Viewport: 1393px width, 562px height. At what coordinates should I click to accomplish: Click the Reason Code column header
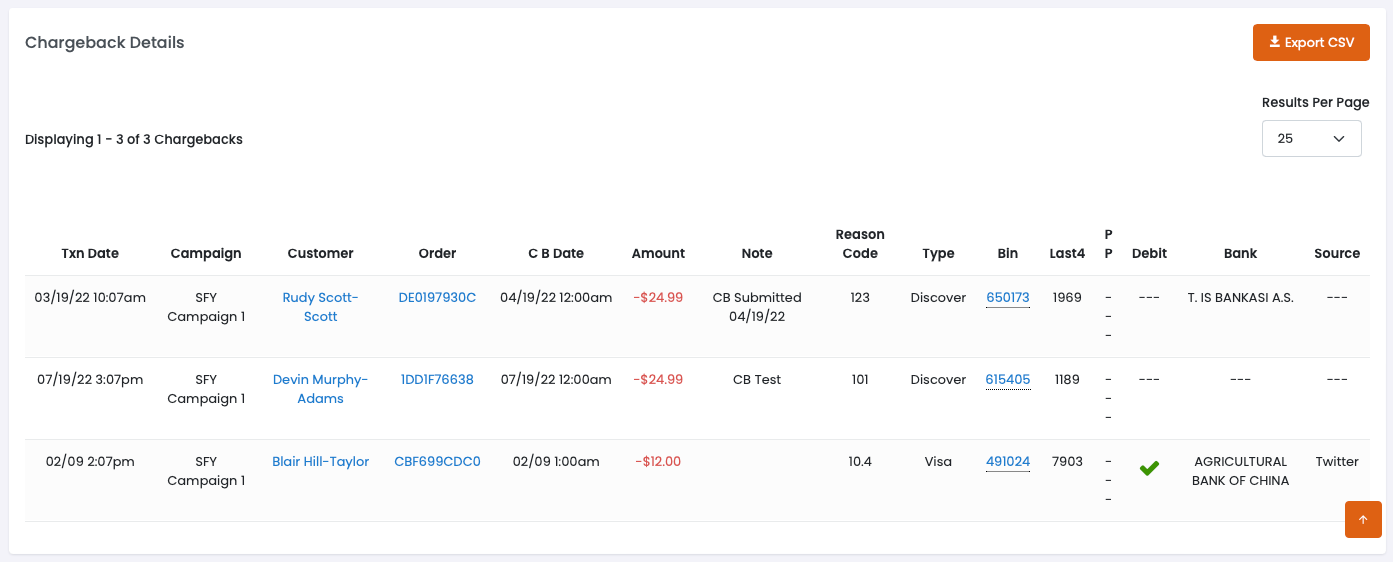860,244
